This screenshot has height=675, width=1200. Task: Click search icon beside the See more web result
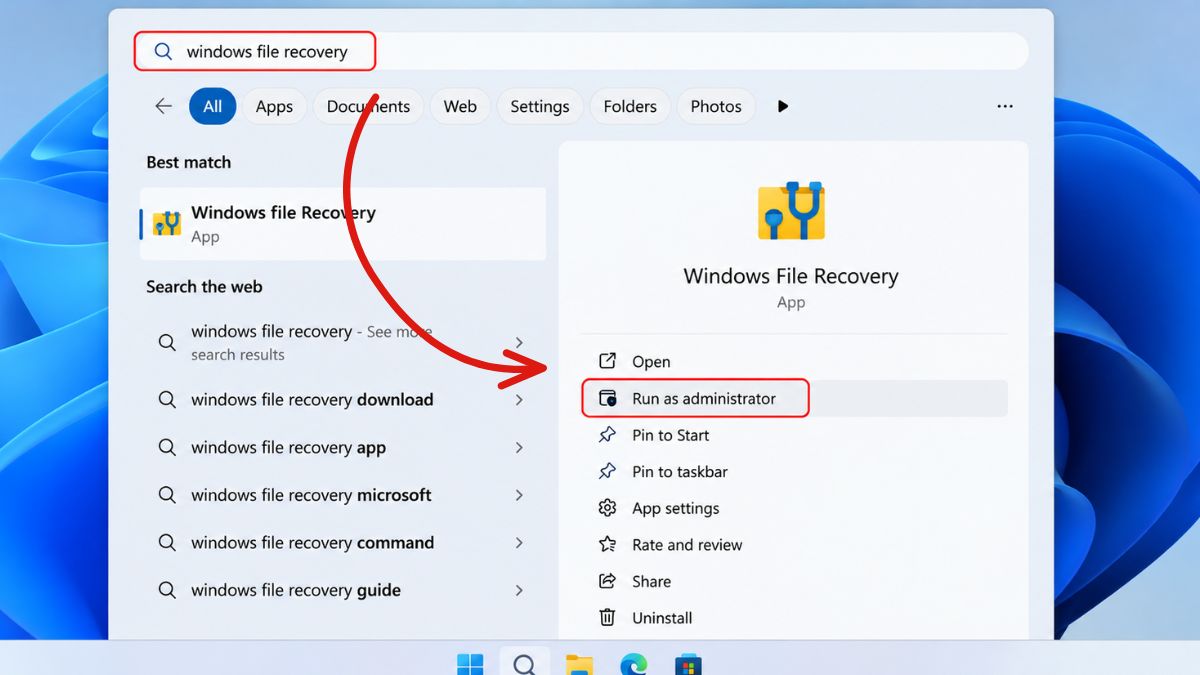(167, 342)
